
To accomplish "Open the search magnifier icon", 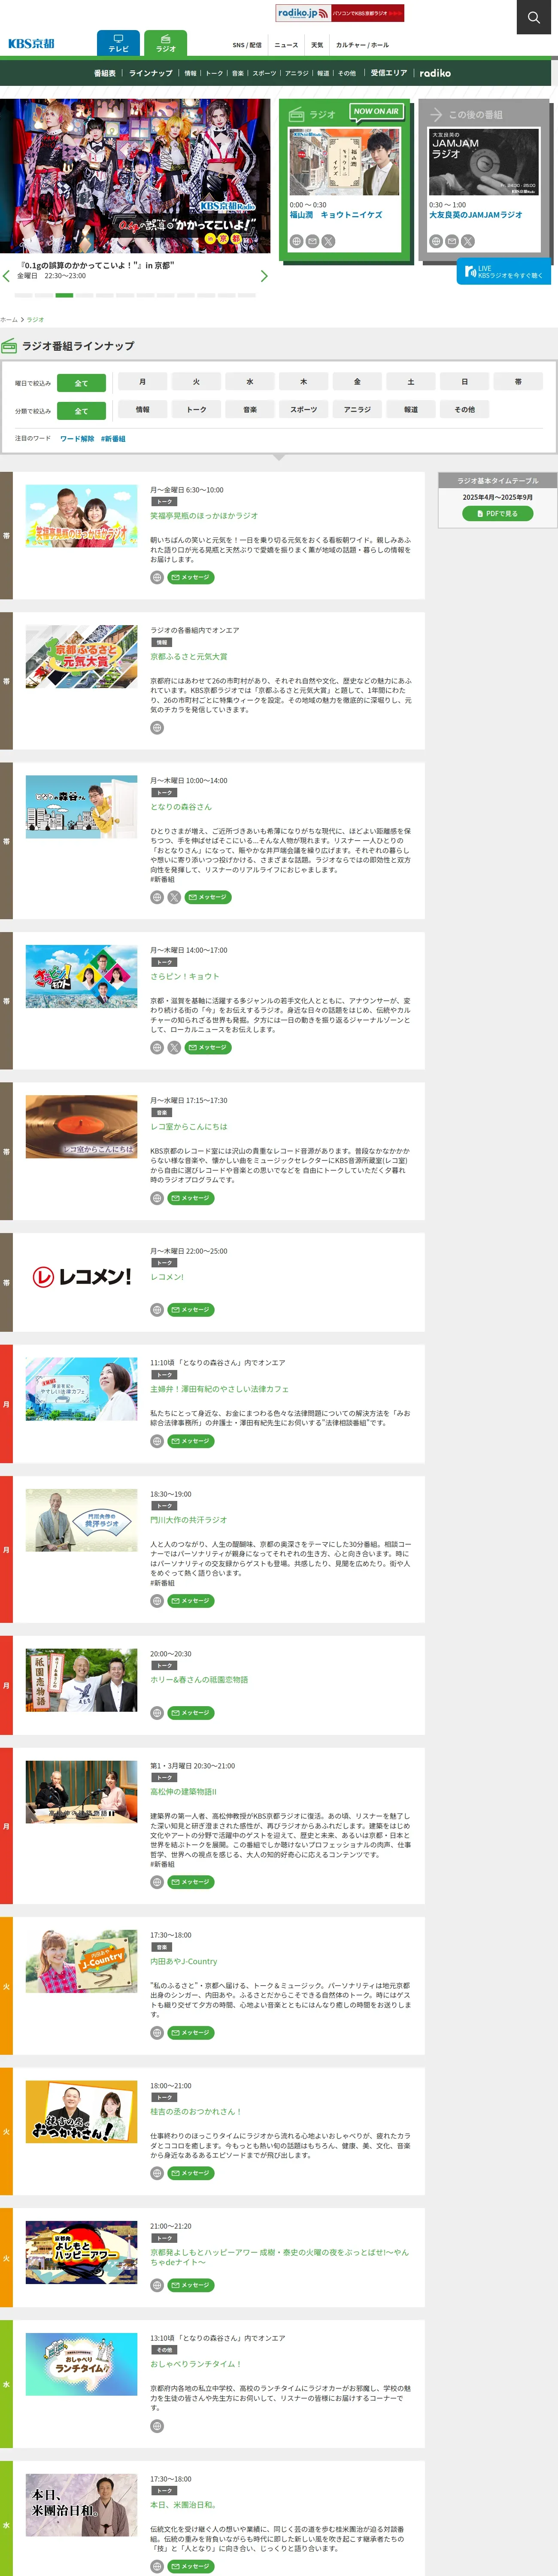I will 533,17.
